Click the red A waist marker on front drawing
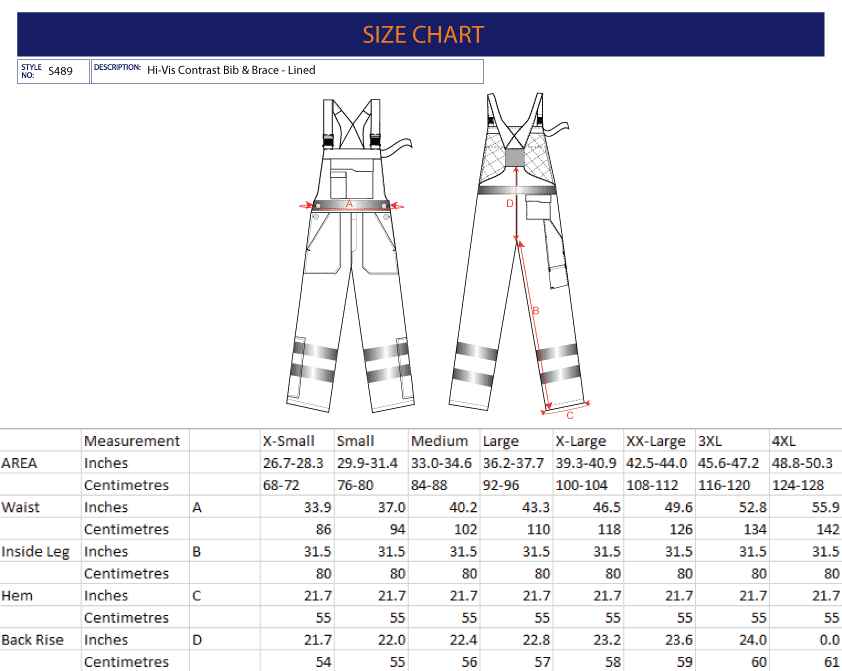This screenshot has height=671, width=842. tap(349, 203)
